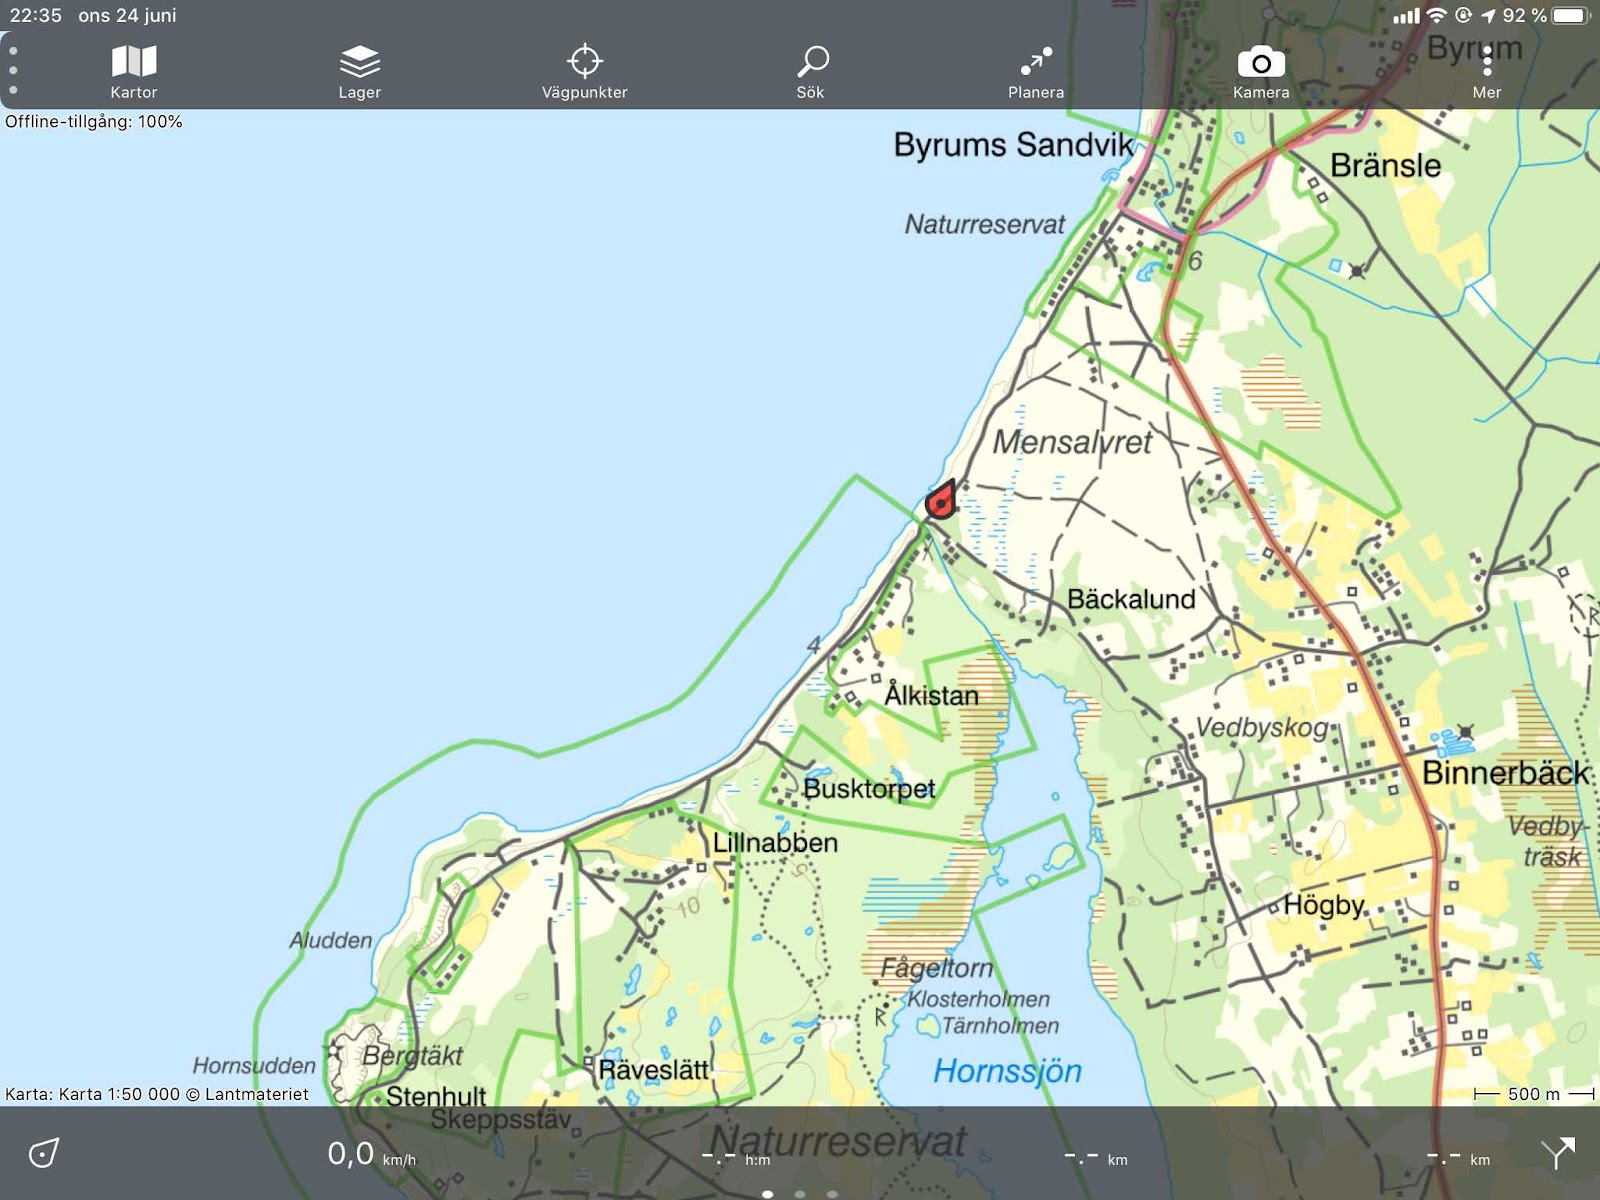Tap the Offline-tillgång: 100% status
This screenshot has height=1200, width=1600.
coord(94,121)
